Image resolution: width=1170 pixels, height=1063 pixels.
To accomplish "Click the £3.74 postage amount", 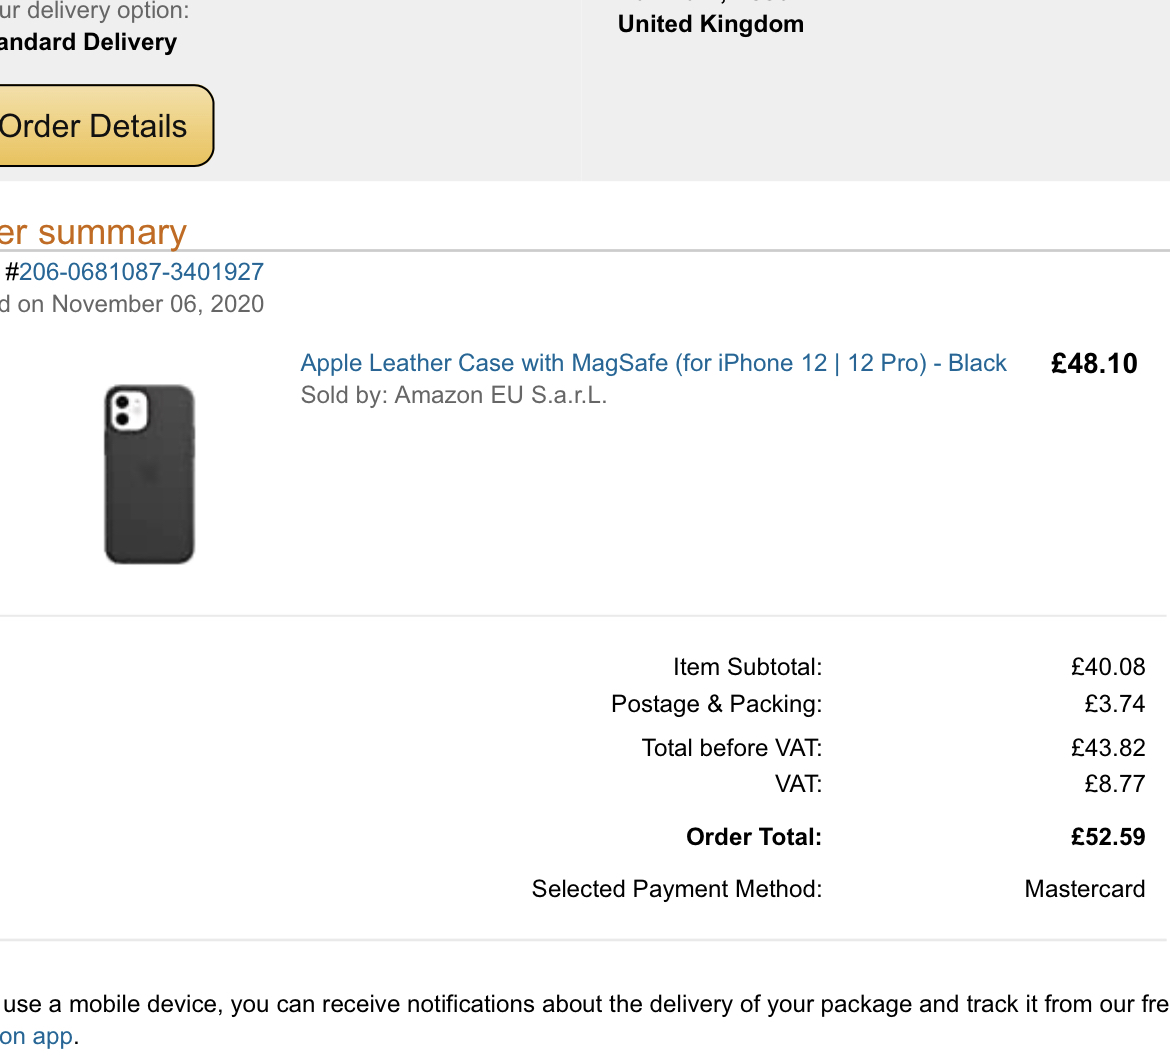I will point(1114,704).
